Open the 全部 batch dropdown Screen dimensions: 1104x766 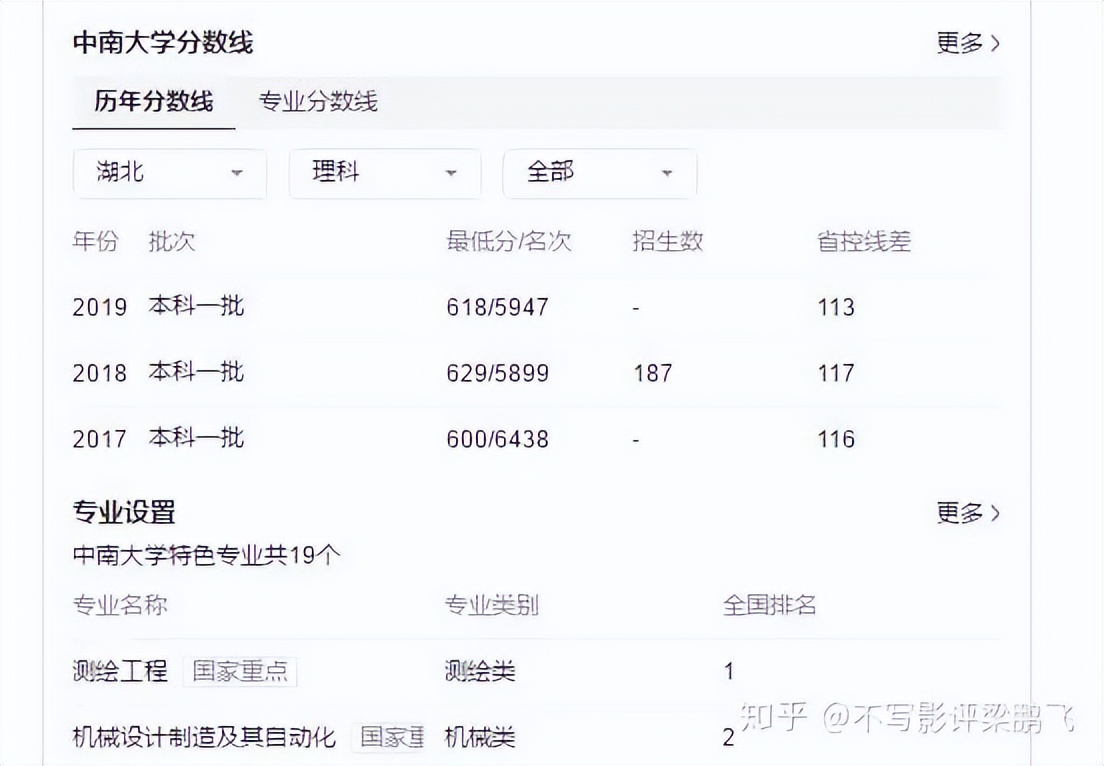(x=600, y=173)
